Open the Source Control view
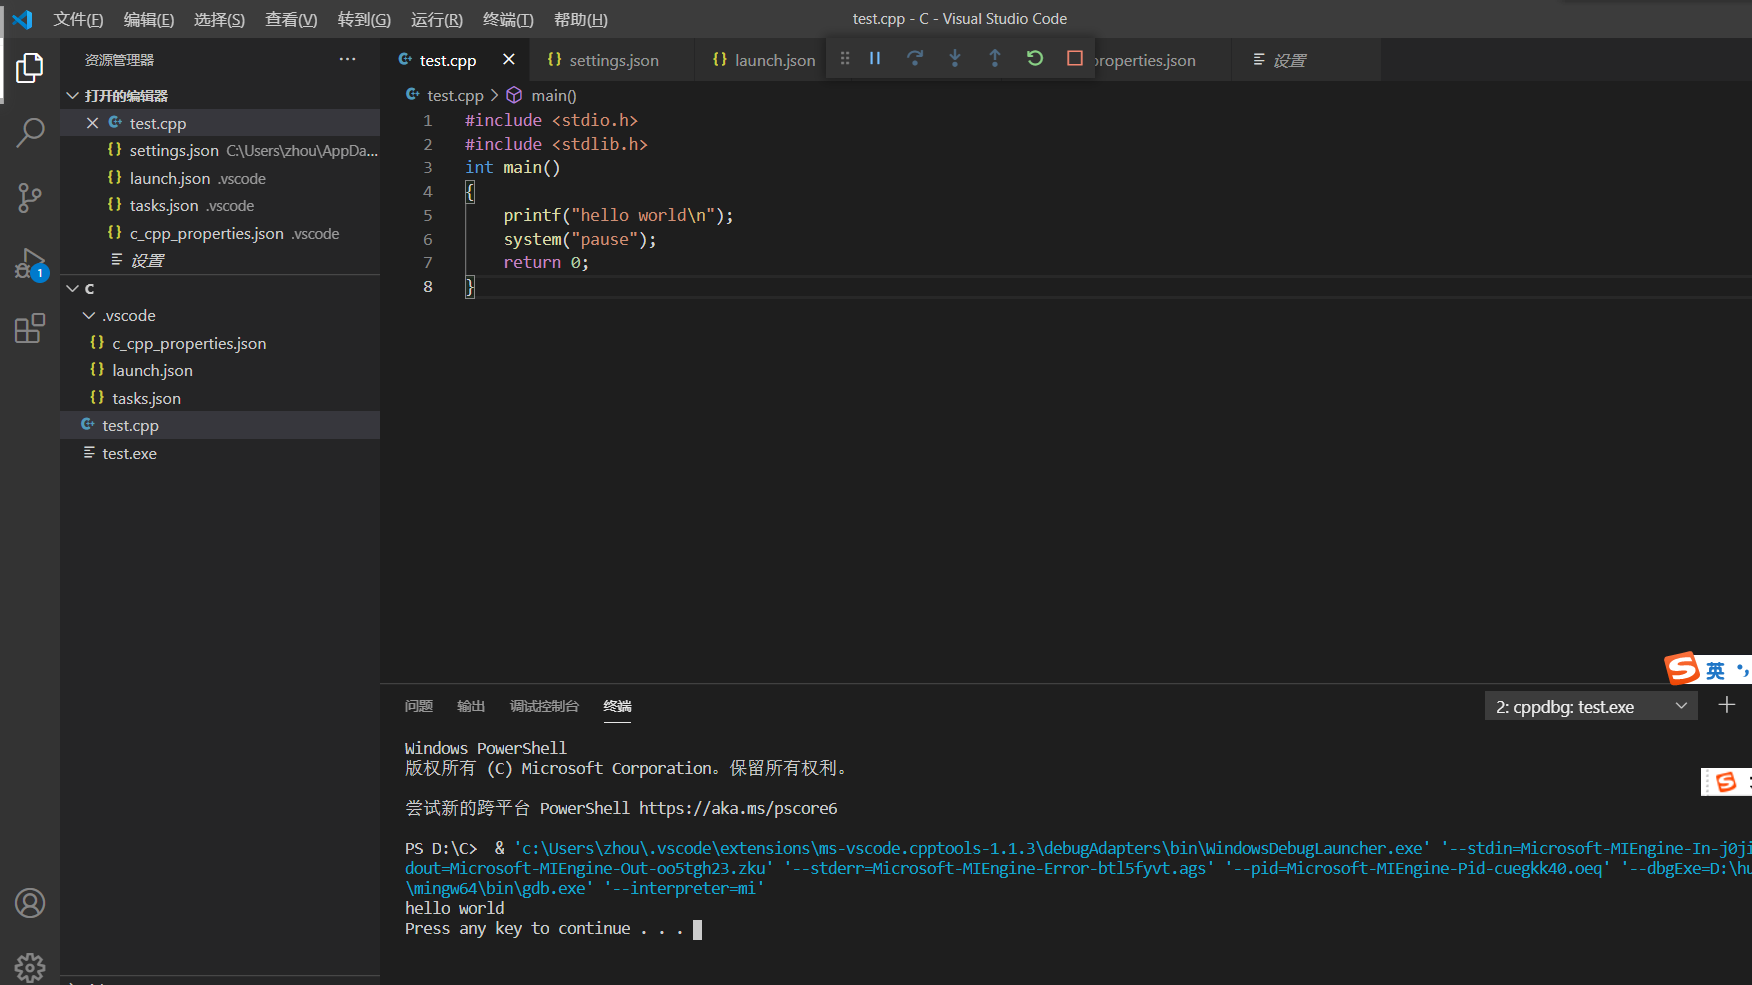Viewport: 1752px width, 985px height. 30,197
